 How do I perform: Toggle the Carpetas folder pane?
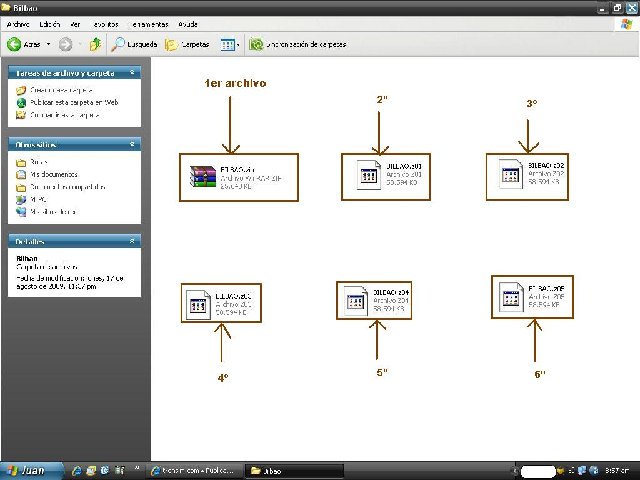pos(186,45)
